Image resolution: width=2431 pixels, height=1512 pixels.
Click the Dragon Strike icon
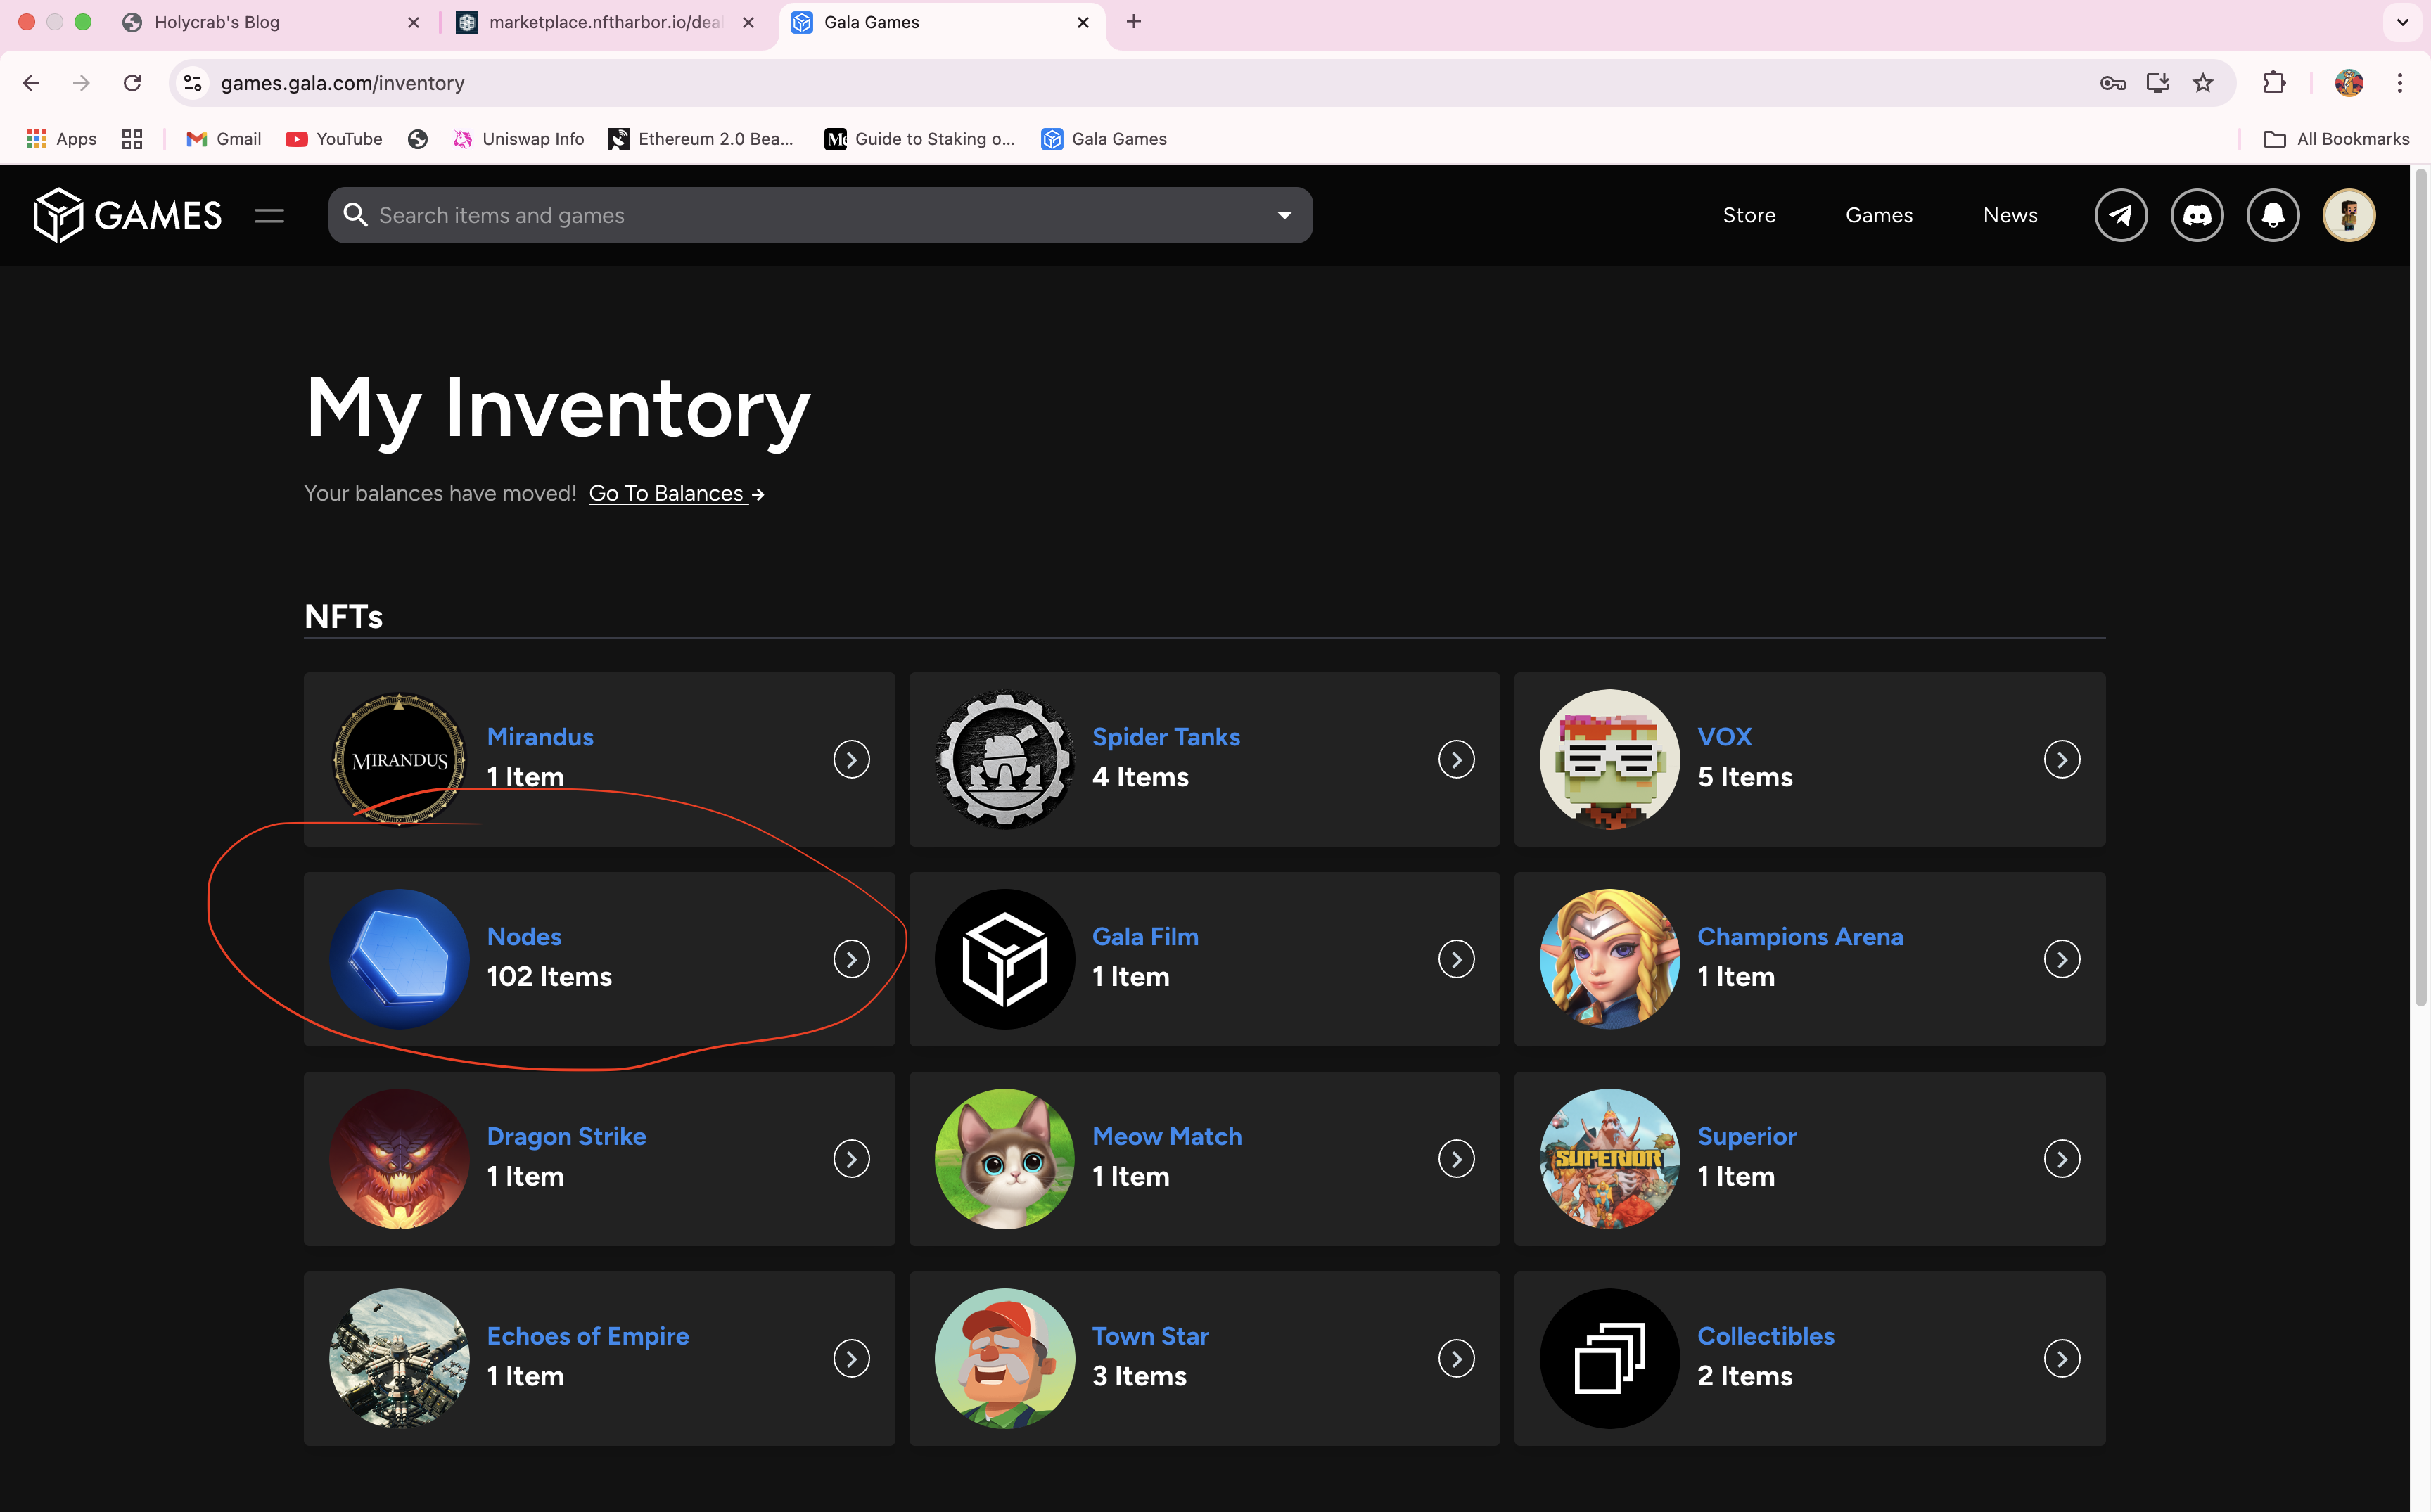tap(399, 1159)
